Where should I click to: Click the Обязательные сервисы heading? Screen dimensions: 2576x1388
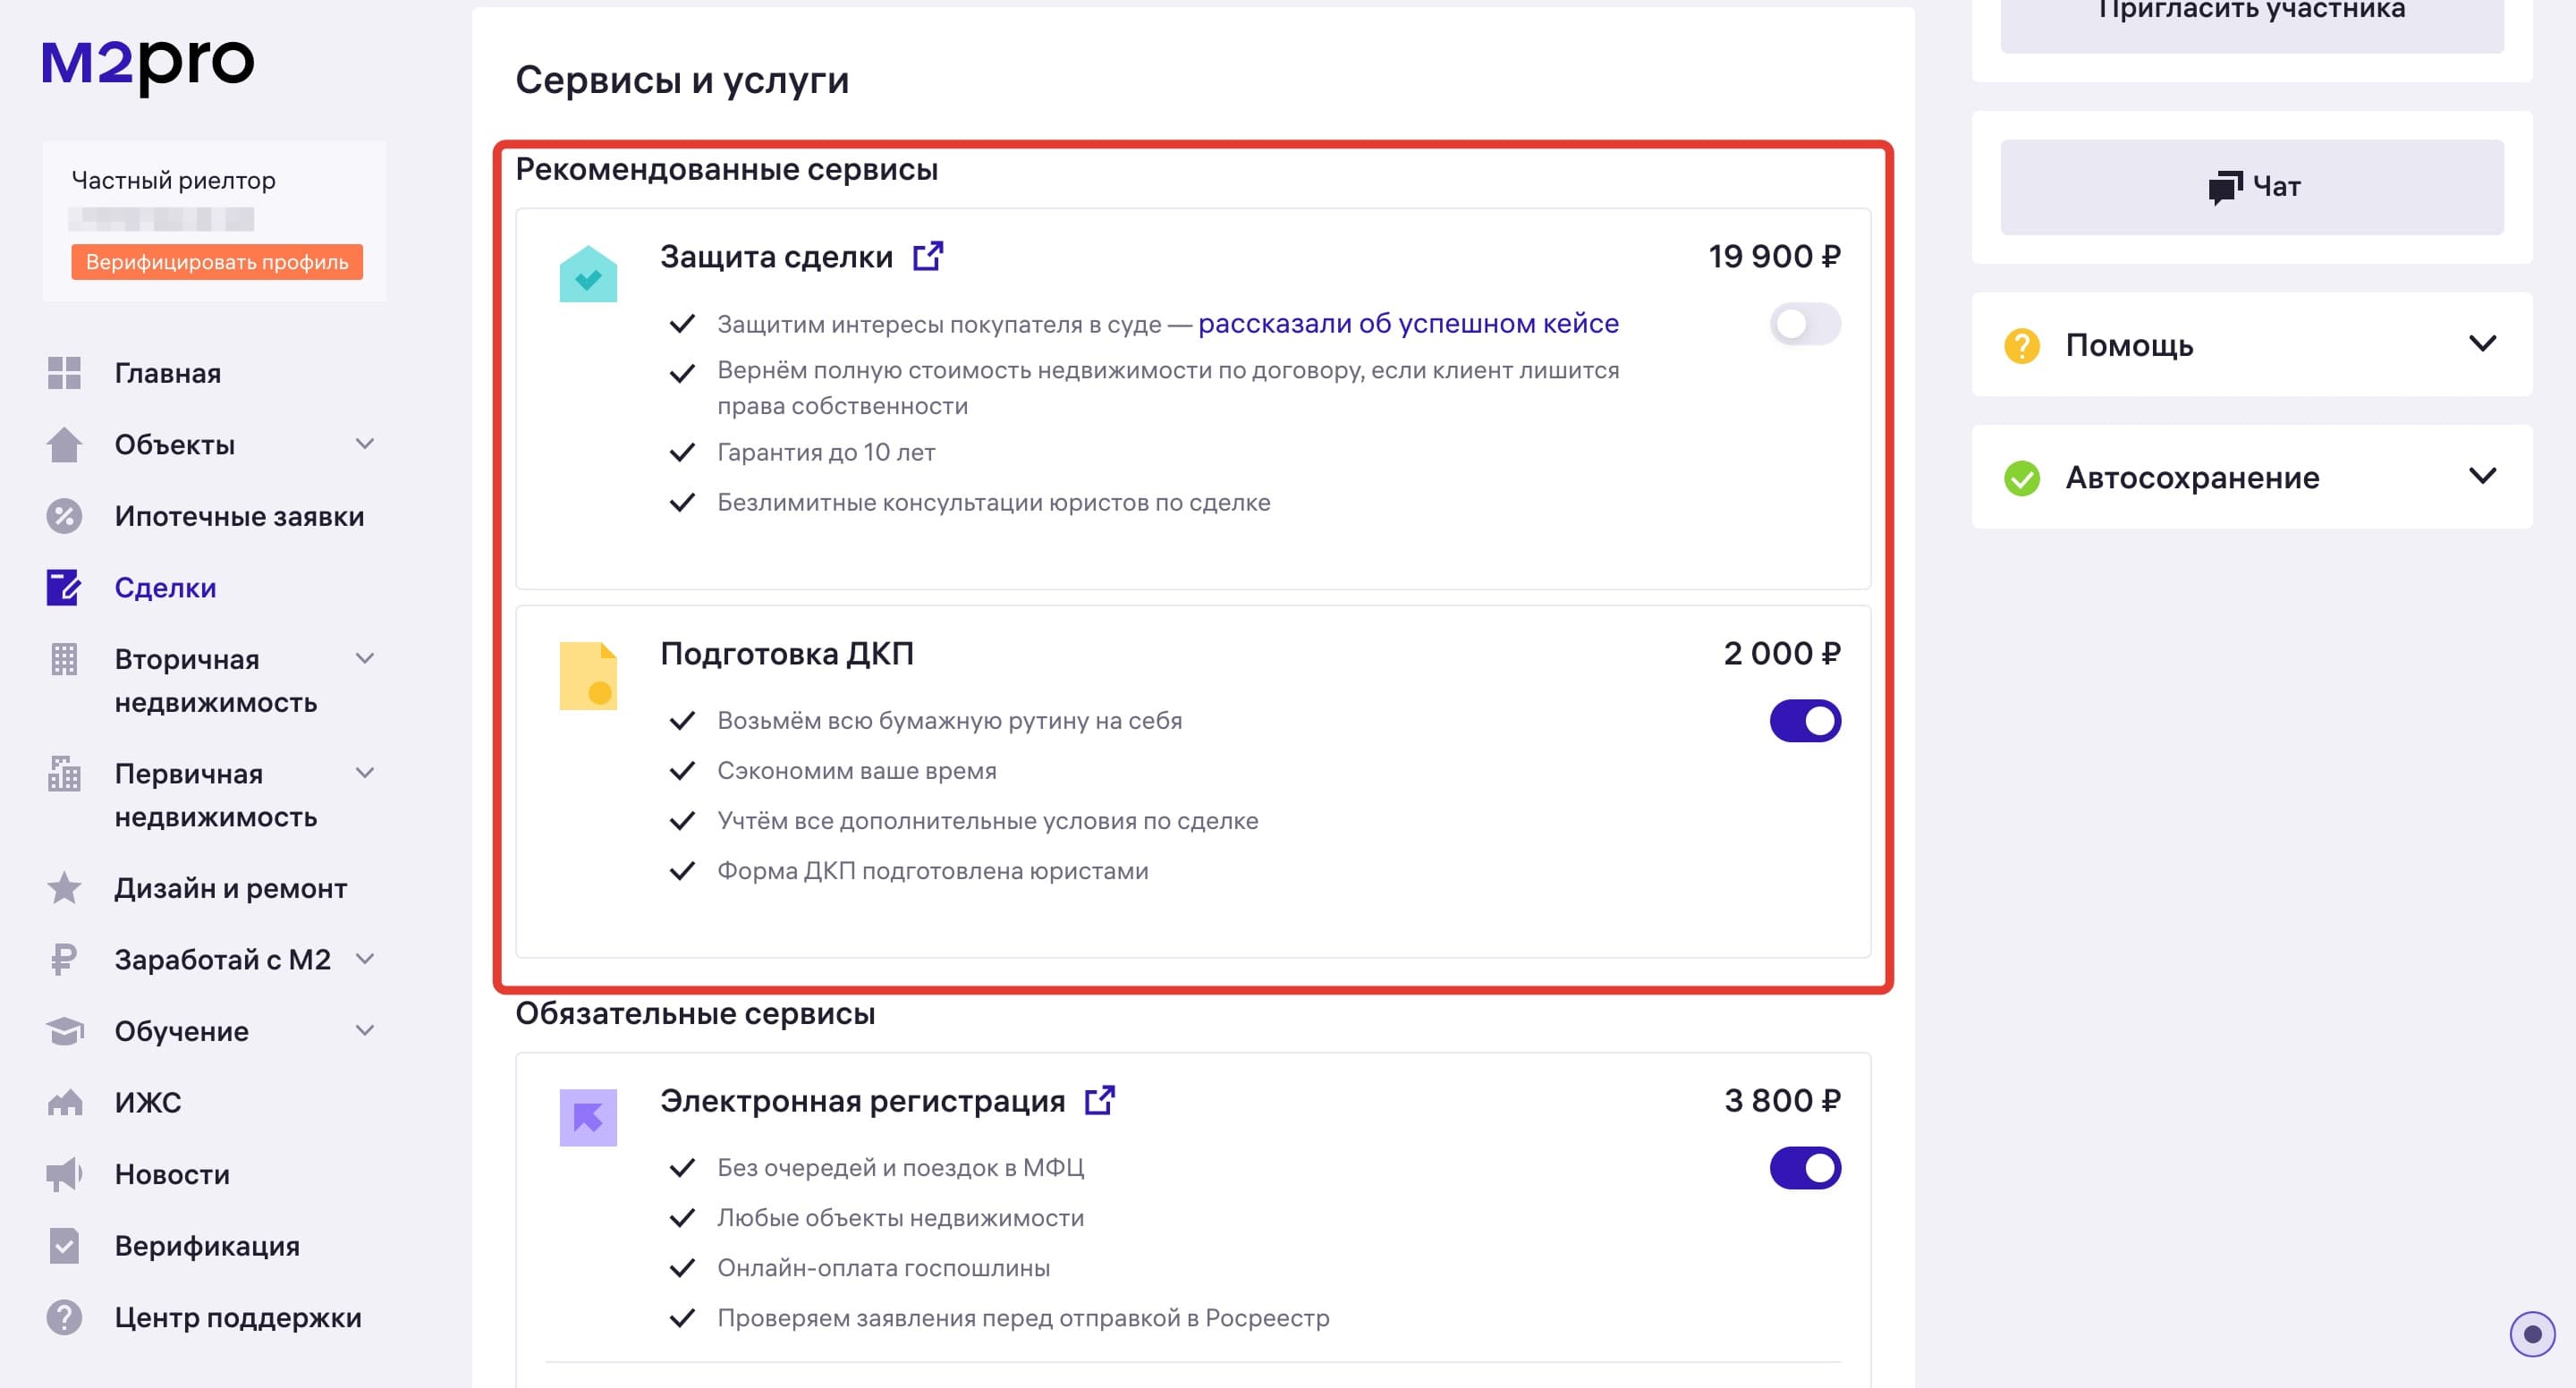pyautogui.click(x=695, y=1014)
